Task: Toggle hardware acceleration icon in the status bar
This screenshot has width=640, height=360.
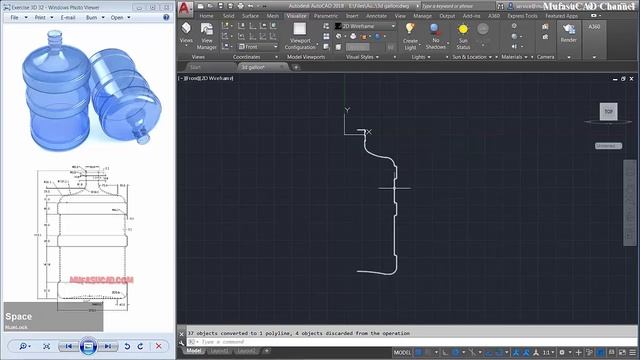Action: click(600, 352)
